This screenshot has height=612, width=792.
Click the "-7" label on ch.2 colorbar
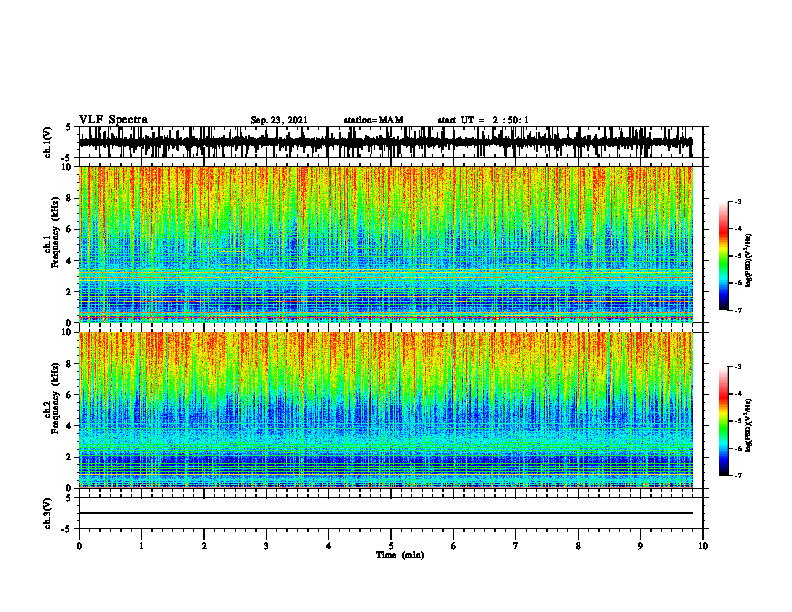click(x=738, y=475)
